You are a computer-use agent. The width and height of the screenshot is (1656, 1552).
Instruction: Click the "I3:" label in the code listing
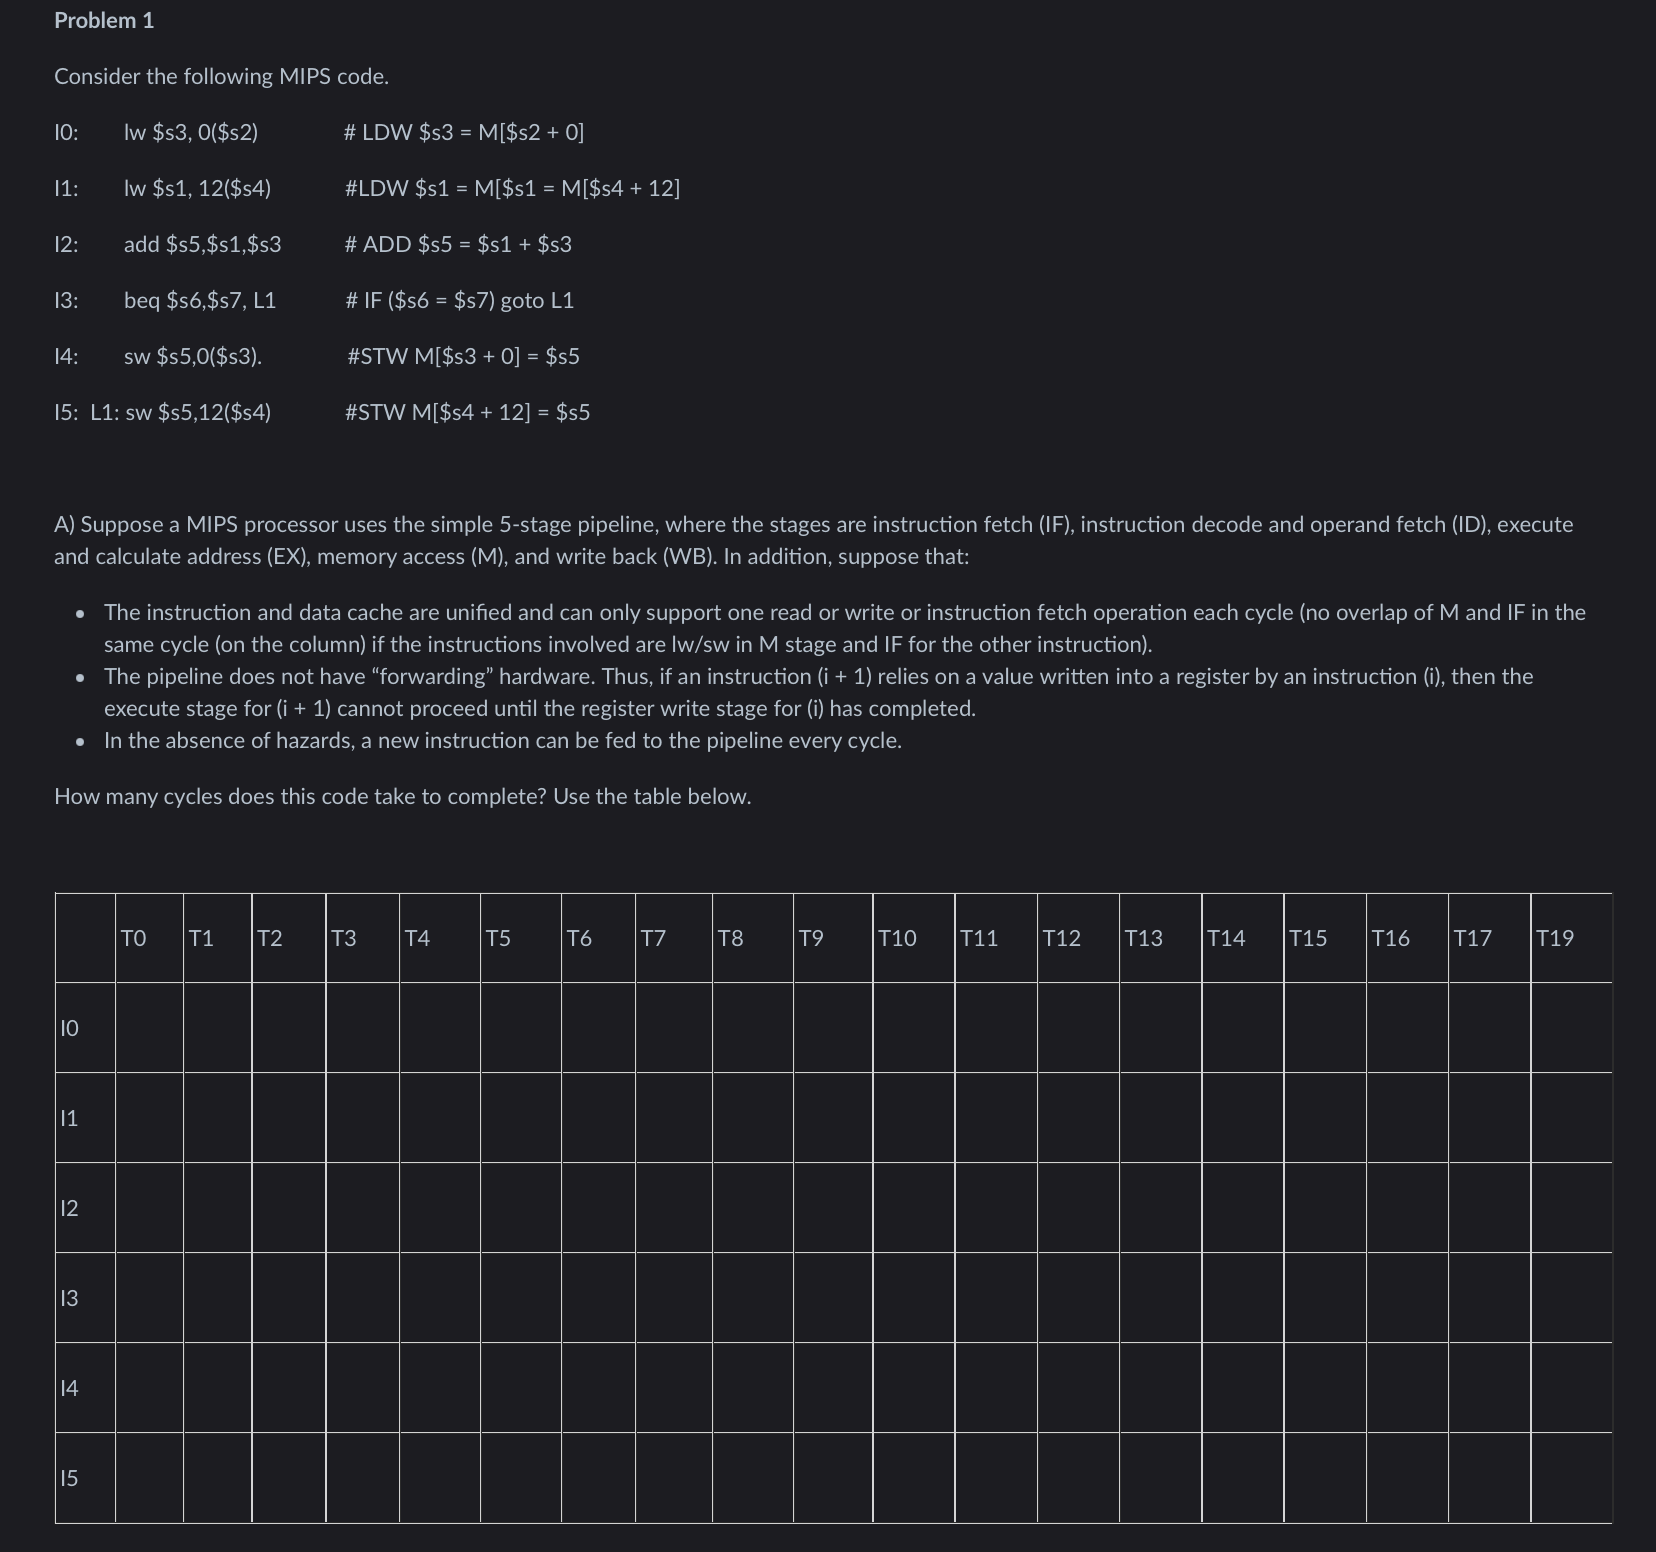[66, 300]
